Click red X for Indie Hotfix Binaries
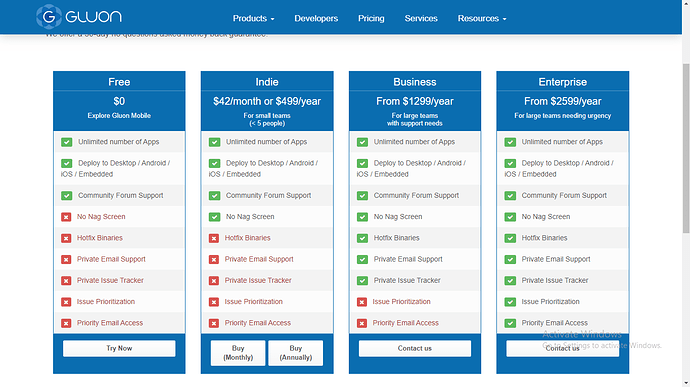The width and height of the screenshot is (690, 387). pyautogui.click(x=214, y=238)
